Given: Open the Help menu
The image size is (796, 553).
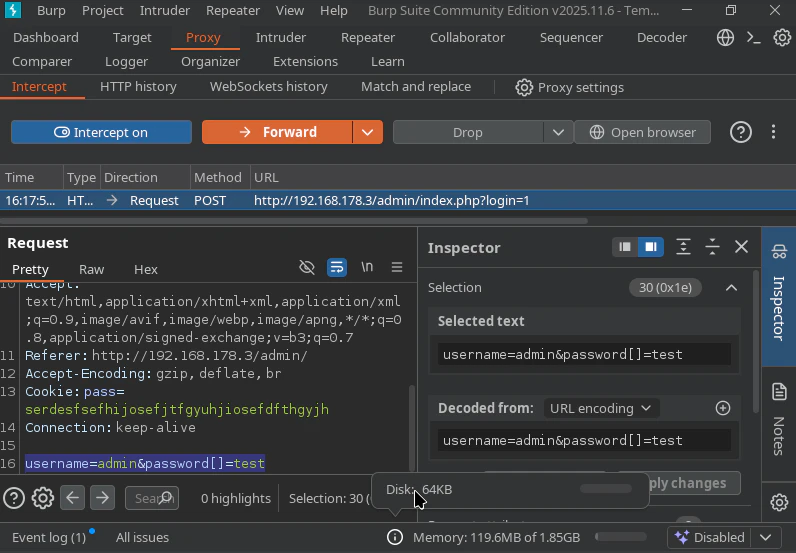Looking at the screenshot, I should coord(334,10).
